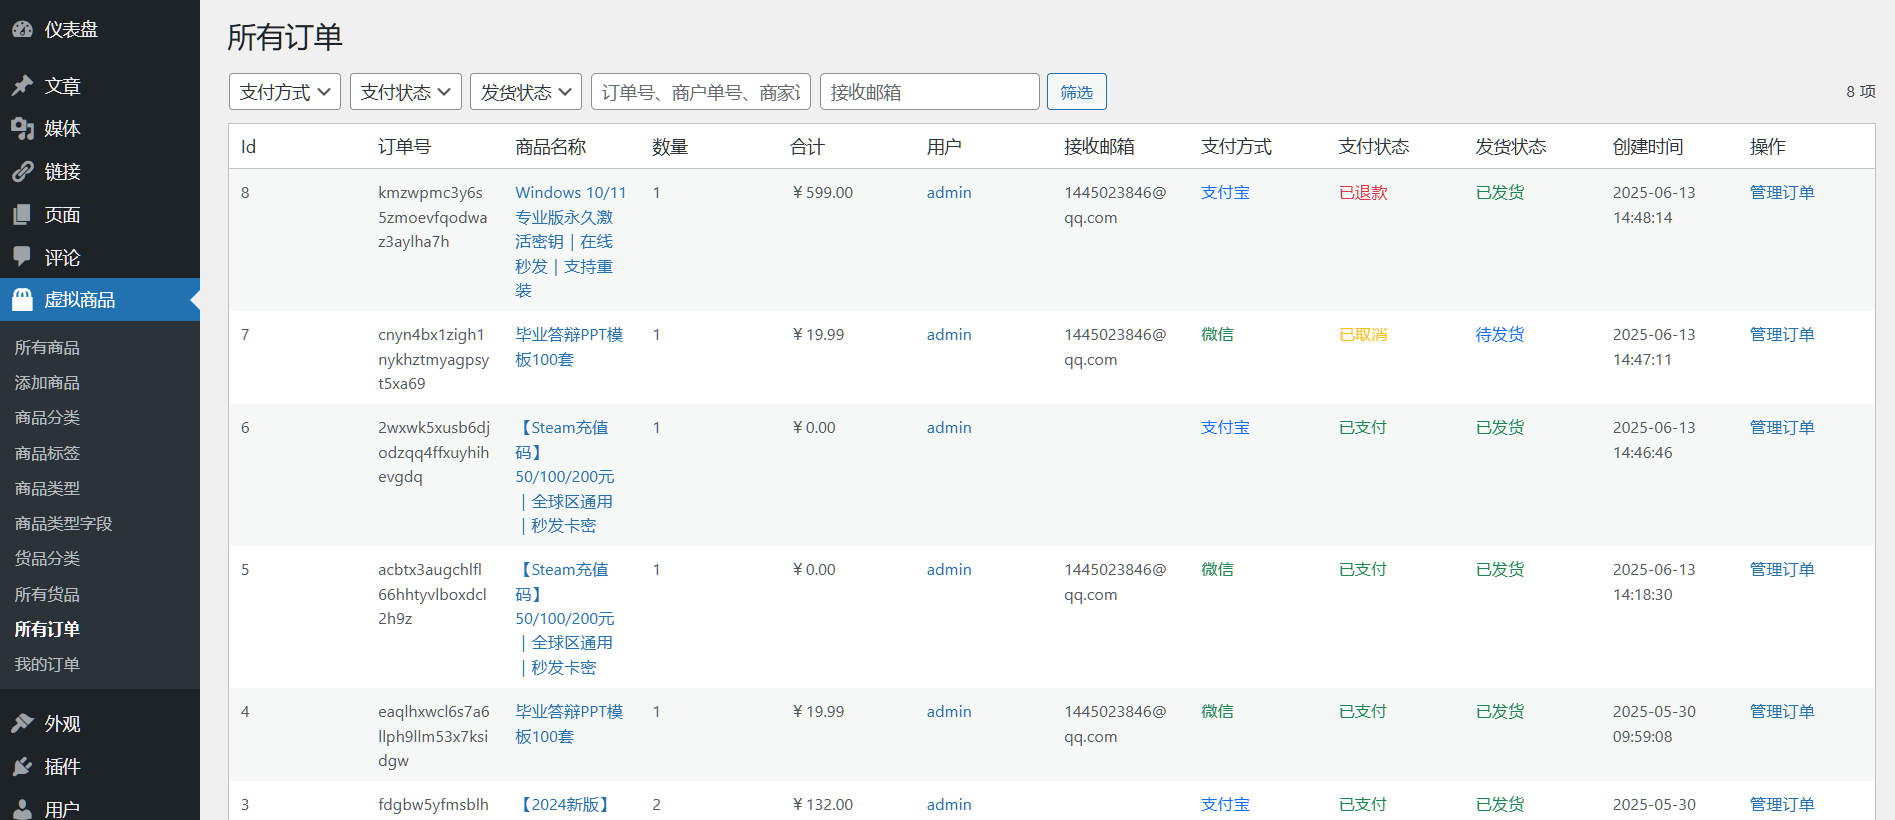1895x820 pixels.
Task: Click the 已退款 status in order 8
Action: [1363, 192]
